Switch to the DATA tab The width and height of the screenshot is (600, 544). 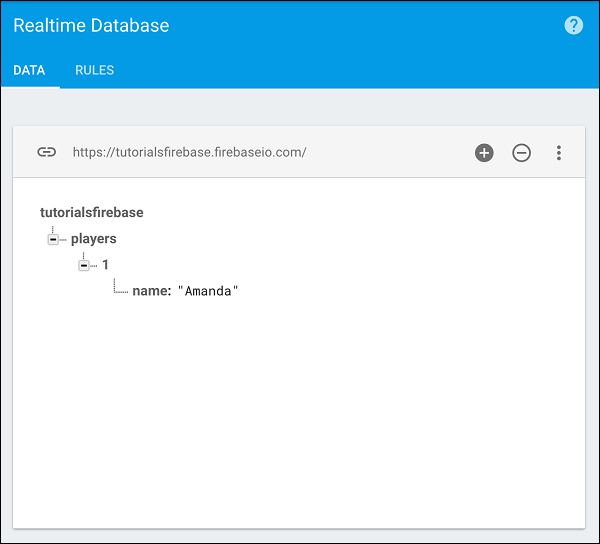[29, 70]
